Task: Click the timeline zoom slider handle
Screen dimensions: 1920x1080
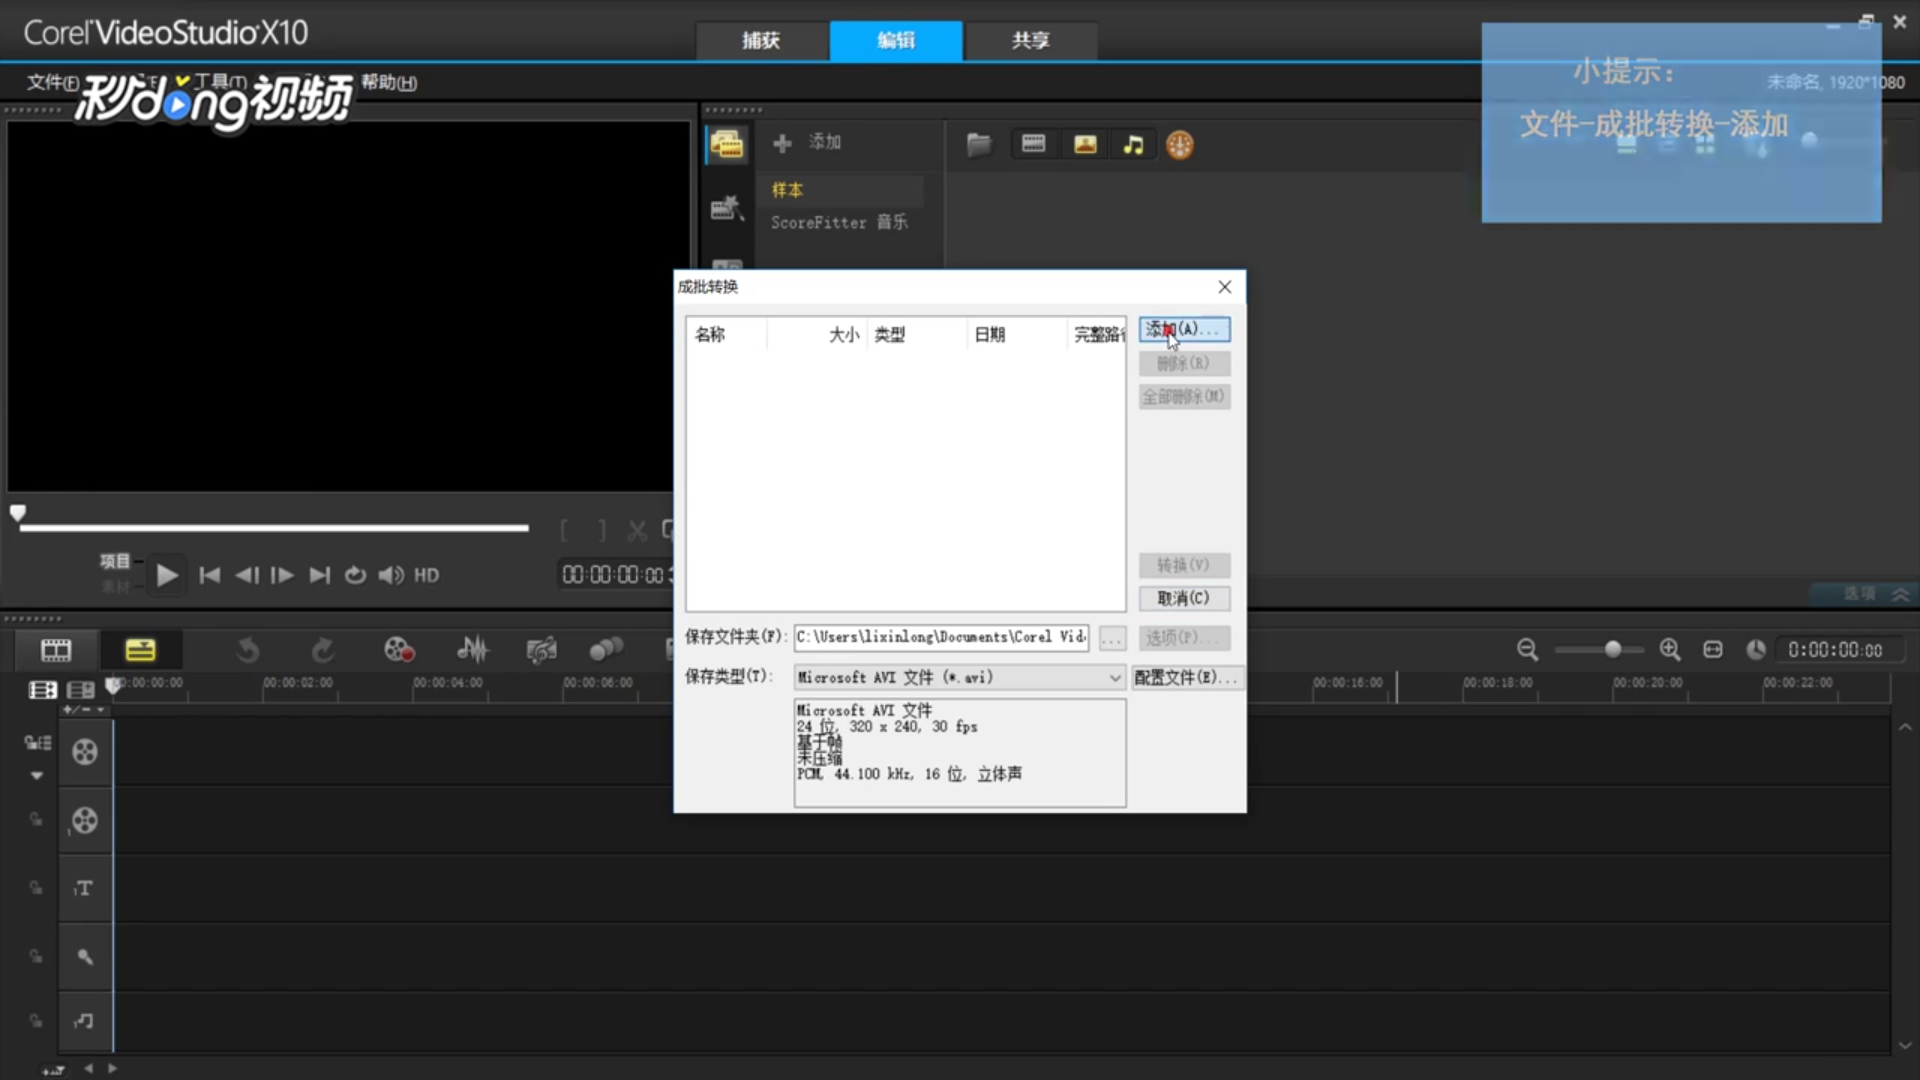Action: tap(1612, 650)
